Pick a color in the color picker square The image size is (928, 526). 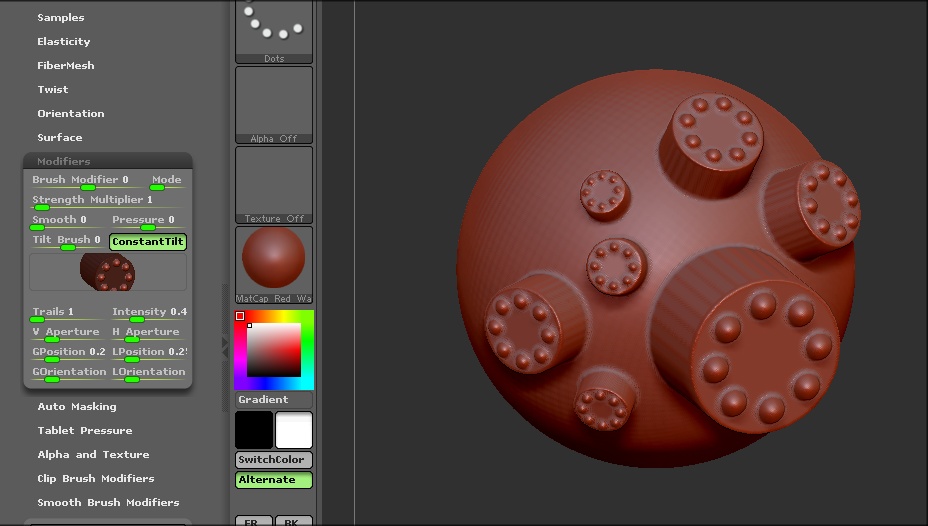(274, 350)
